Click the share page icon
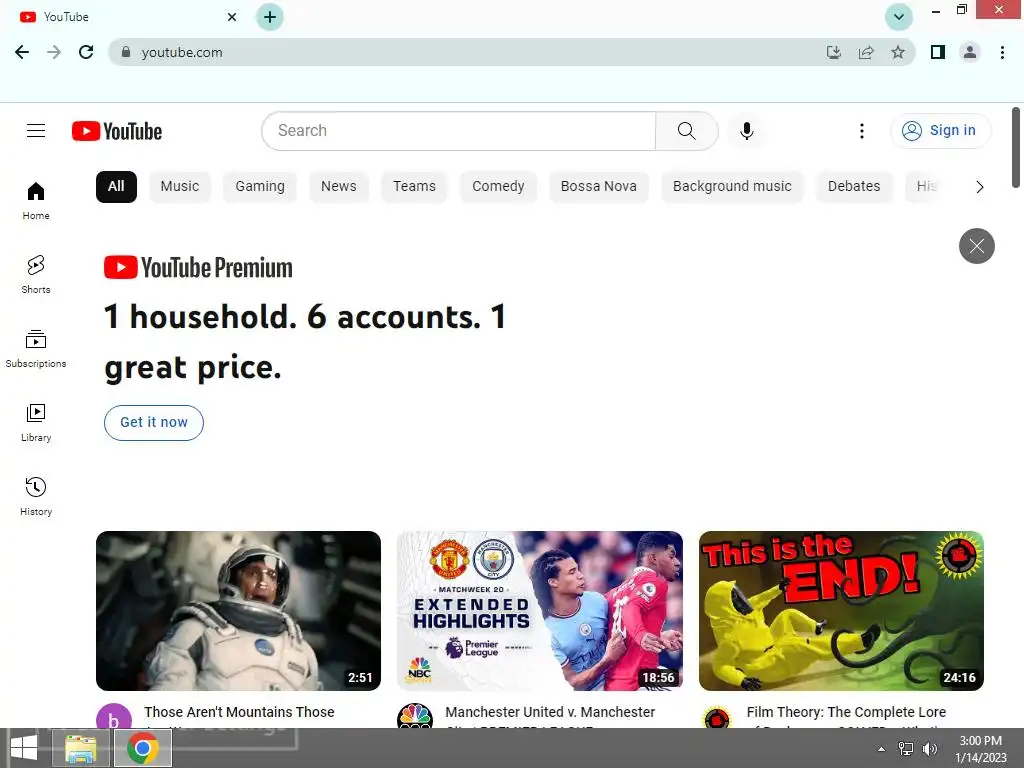The width and height of the screenshot is (1024, 768). 866,52
